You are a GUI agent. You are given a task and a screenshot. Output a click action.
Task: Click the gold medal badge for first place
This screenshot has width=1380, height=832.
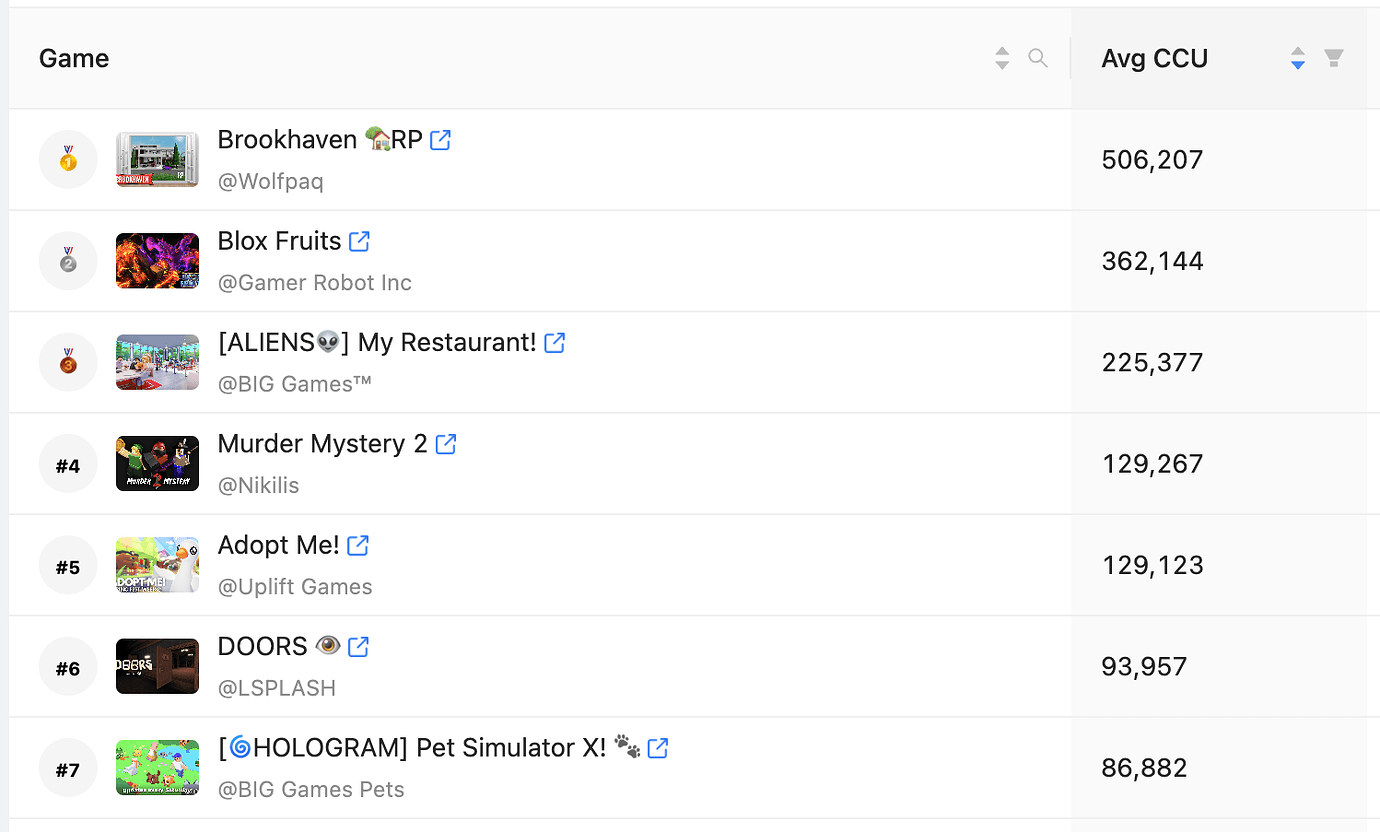coord(68,159)
